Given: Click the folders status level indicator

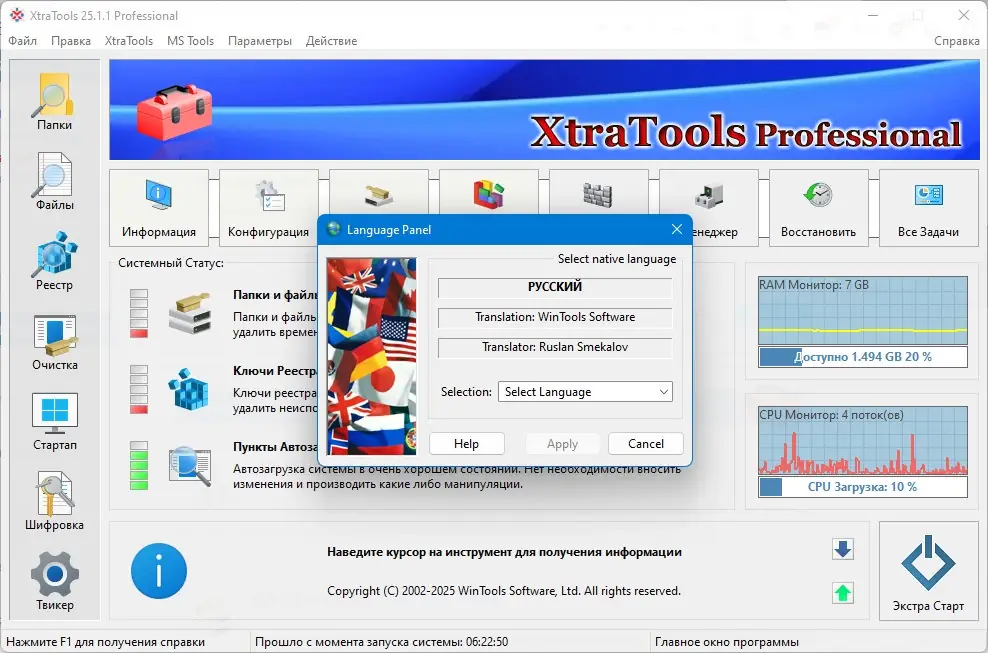Looking at the screenshot, I should pyautogui.click(x=139, y=313).
